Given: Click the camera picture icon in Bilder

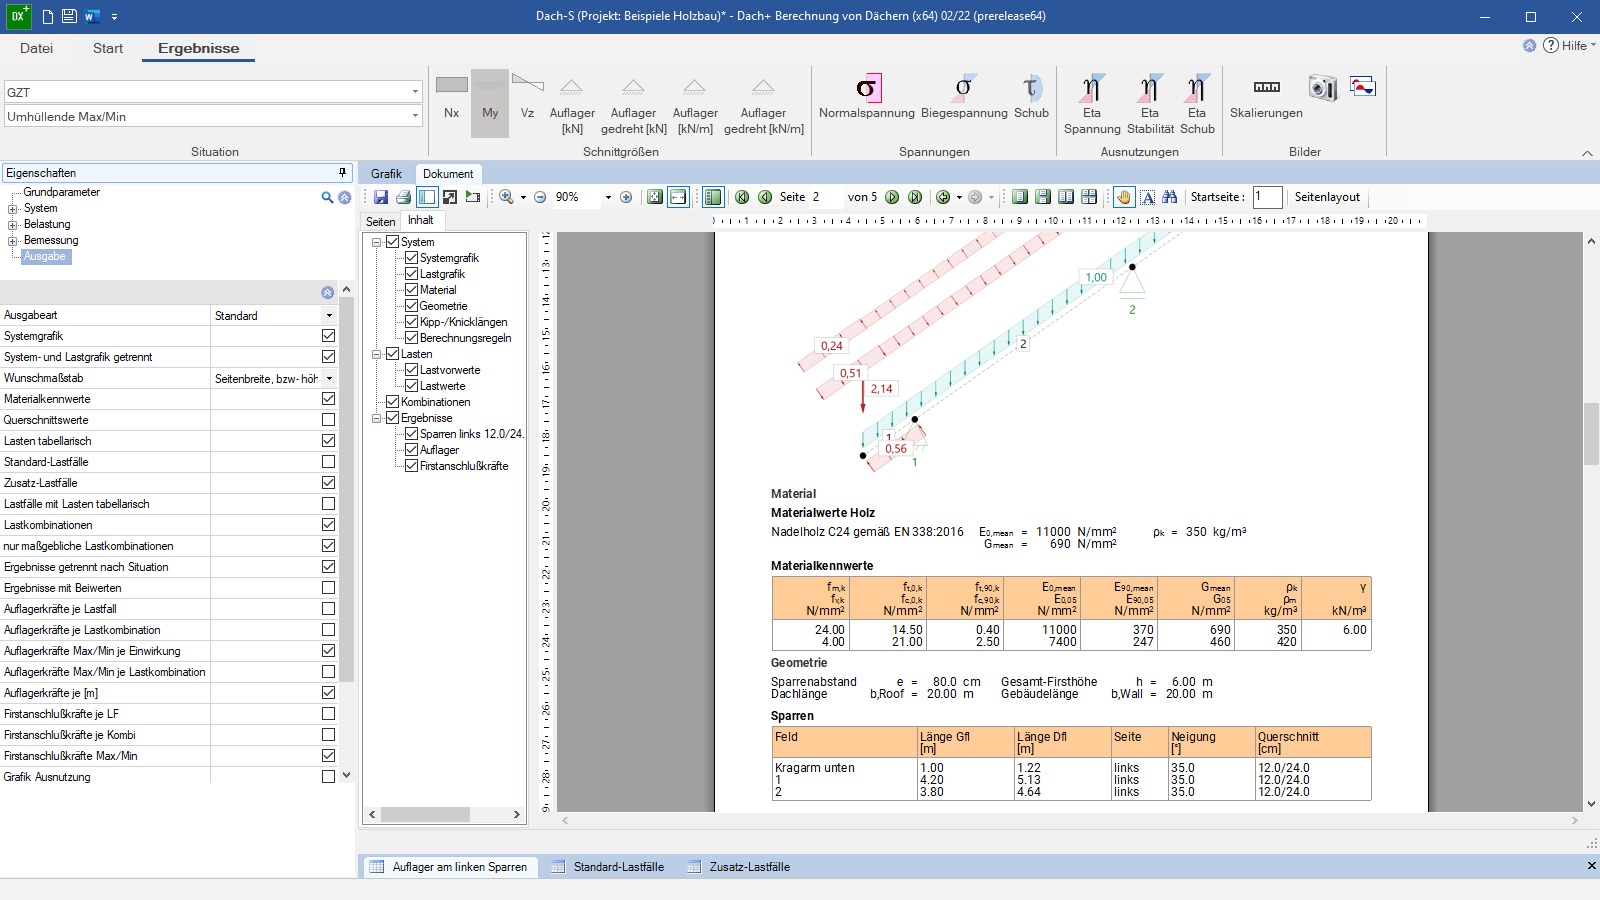Looking at the screenshot, I should pyautogui.click(x=1322, y=87).
